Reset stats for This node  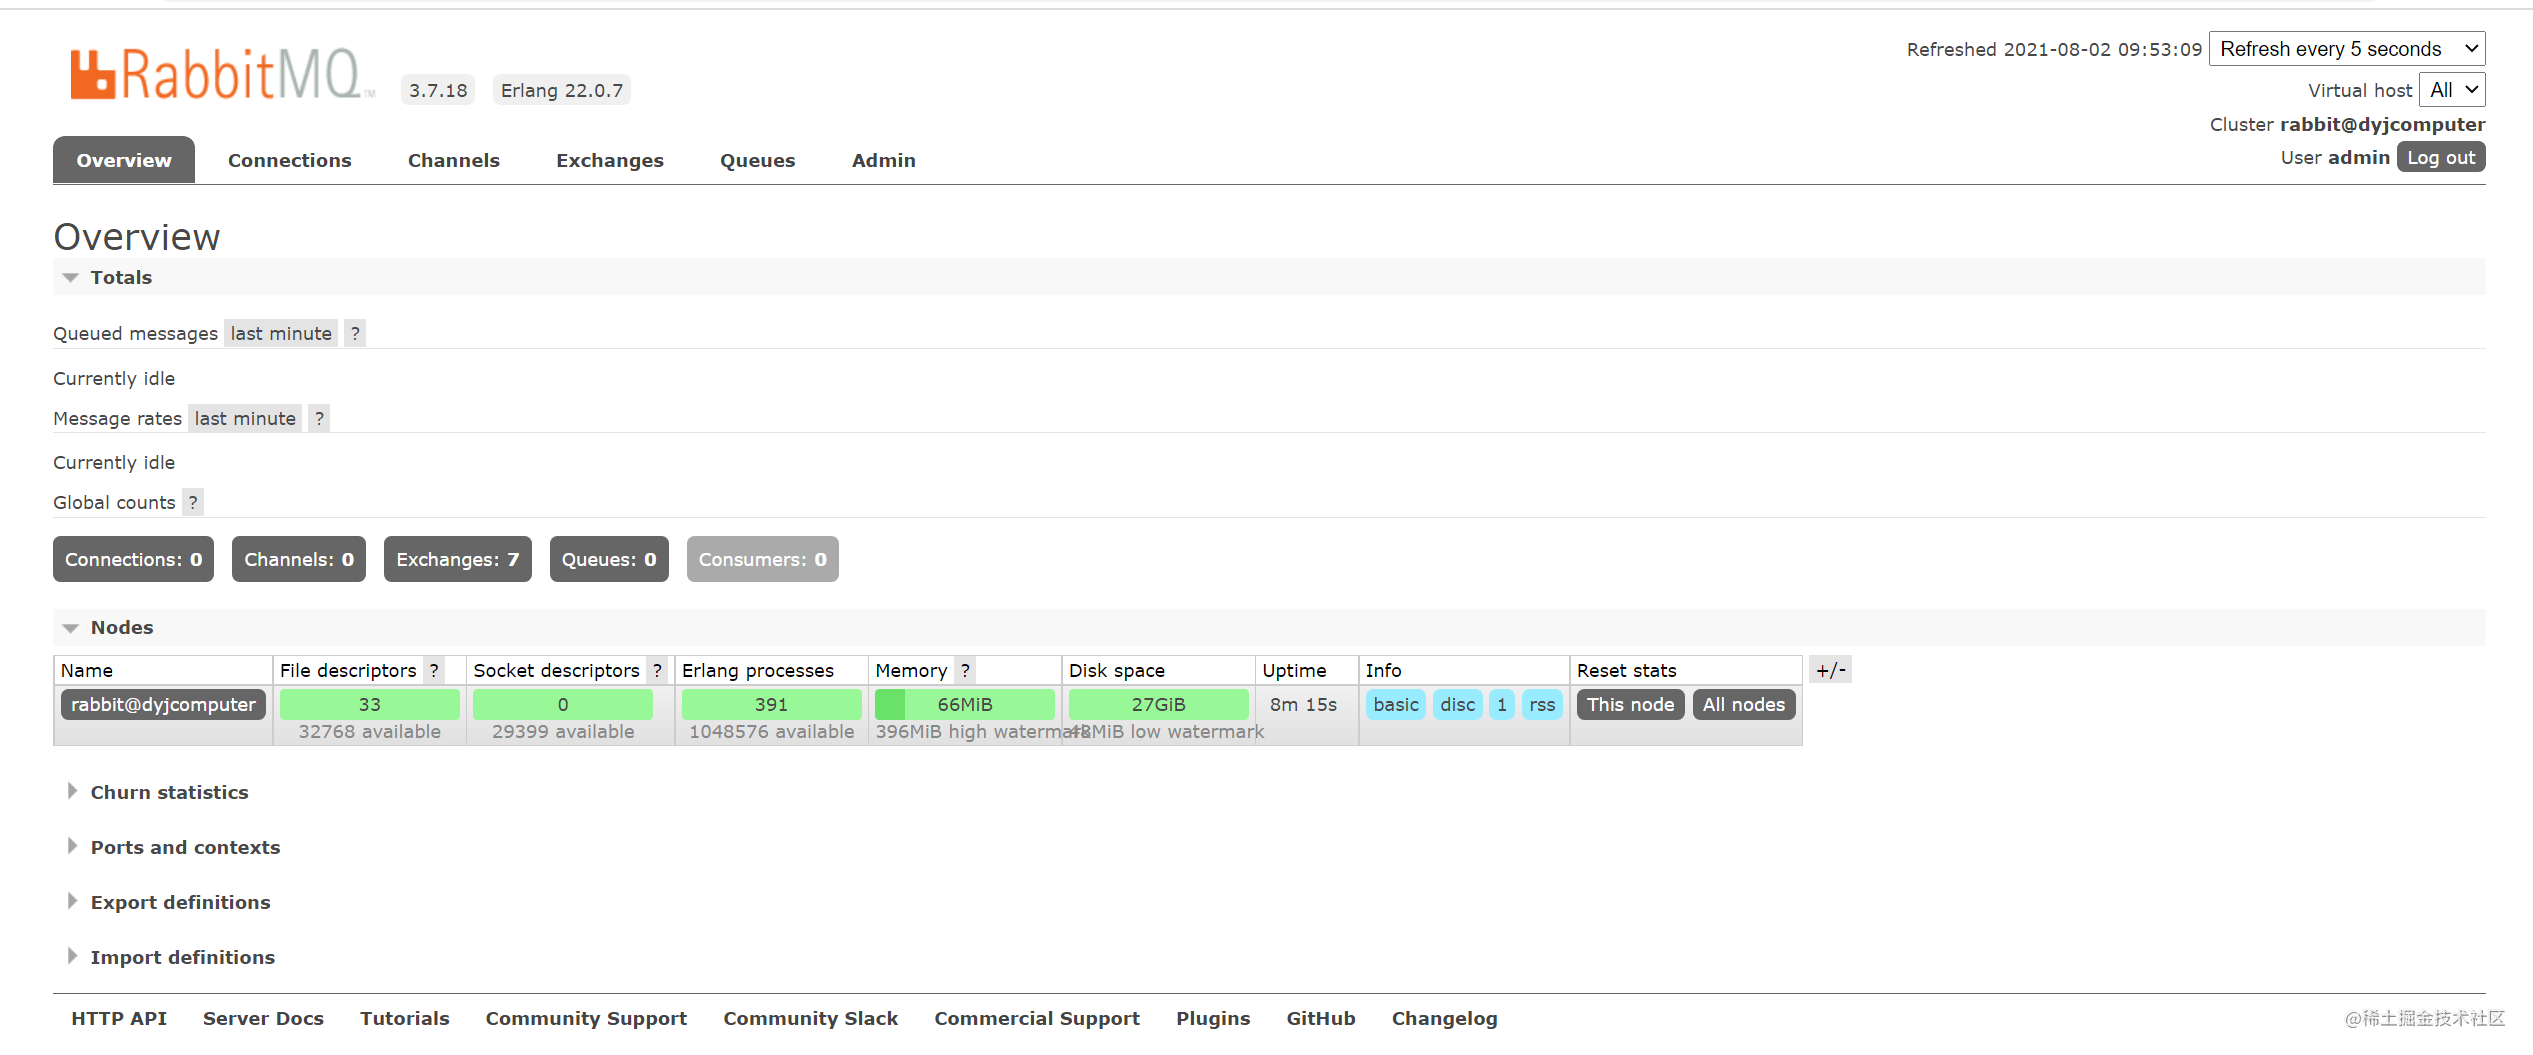(1631, 704)
